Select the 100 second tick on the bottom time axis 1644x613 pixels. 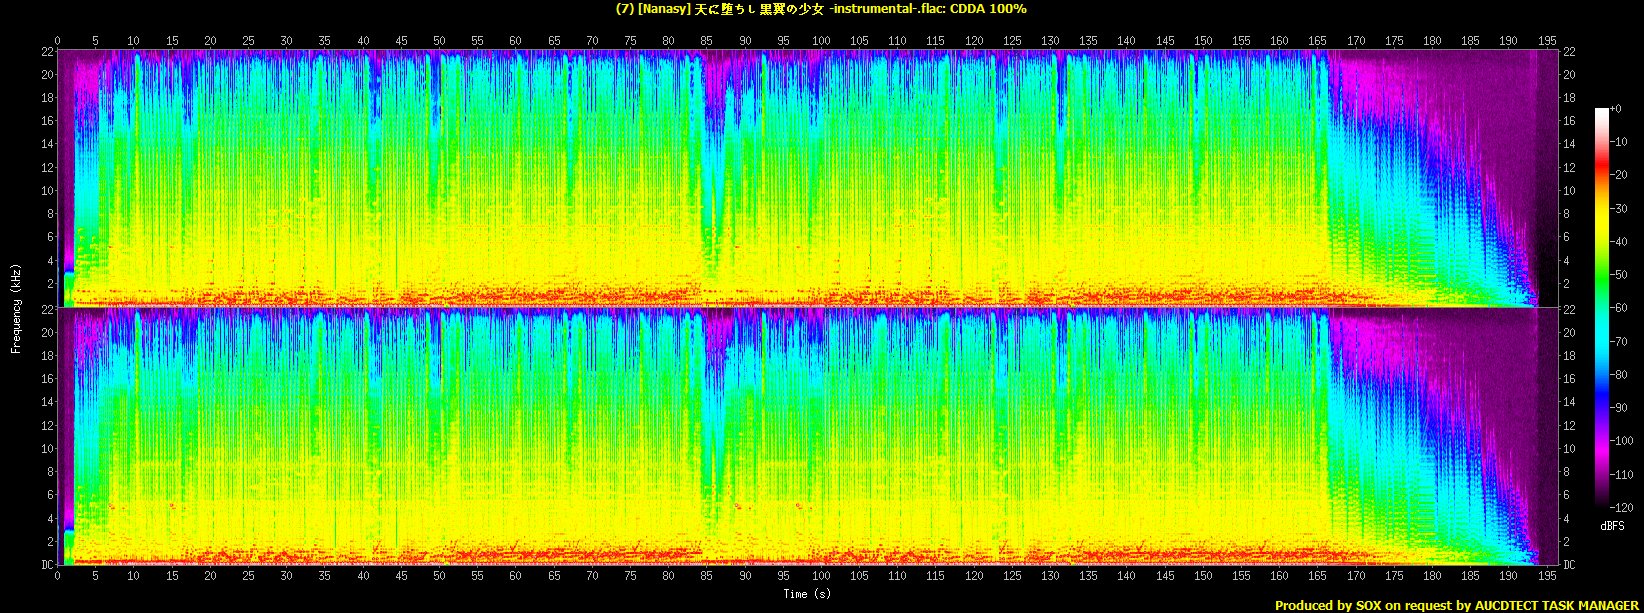[821, 577]
